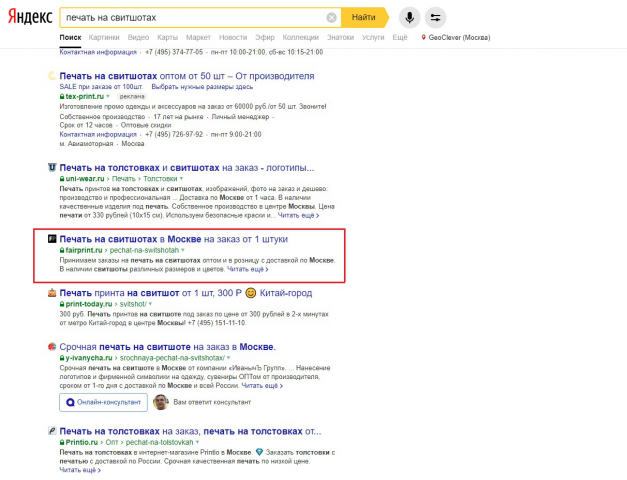Open search settings sliders icon
The height and width of the screenshot is (480, 627).
pos(435,18)
